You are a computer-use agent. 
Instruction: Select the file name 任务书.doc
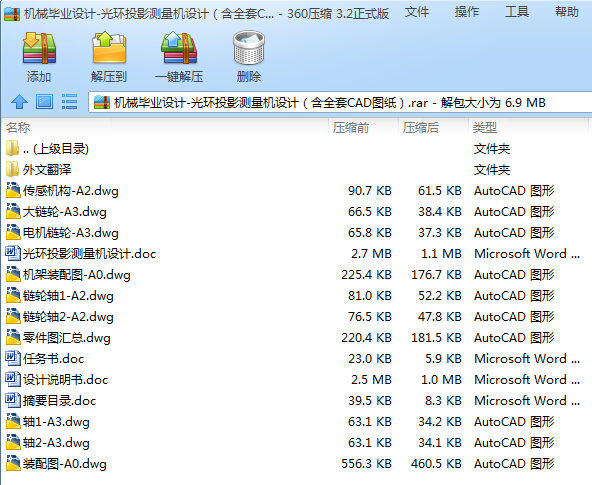pyautogui.click(x=53, y=359)
